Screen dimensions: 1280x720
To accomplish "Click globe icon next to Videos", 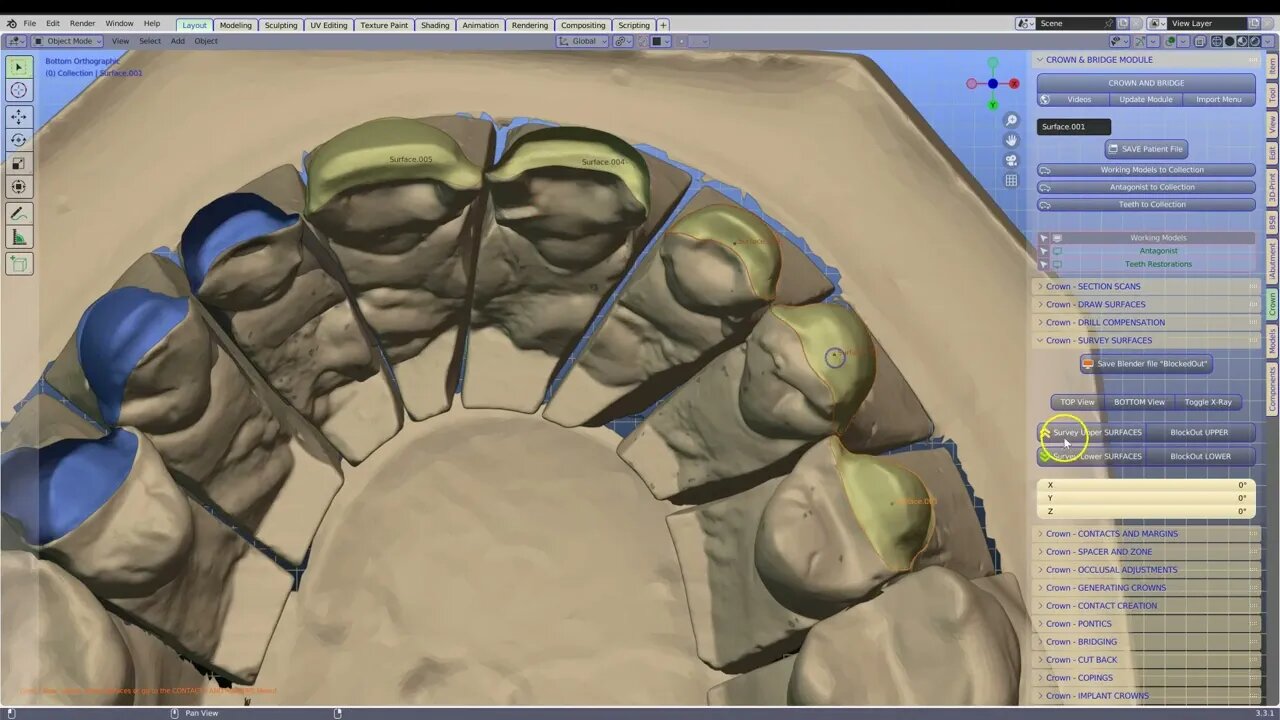I will pyautogui.click(x=1045, y=99).
